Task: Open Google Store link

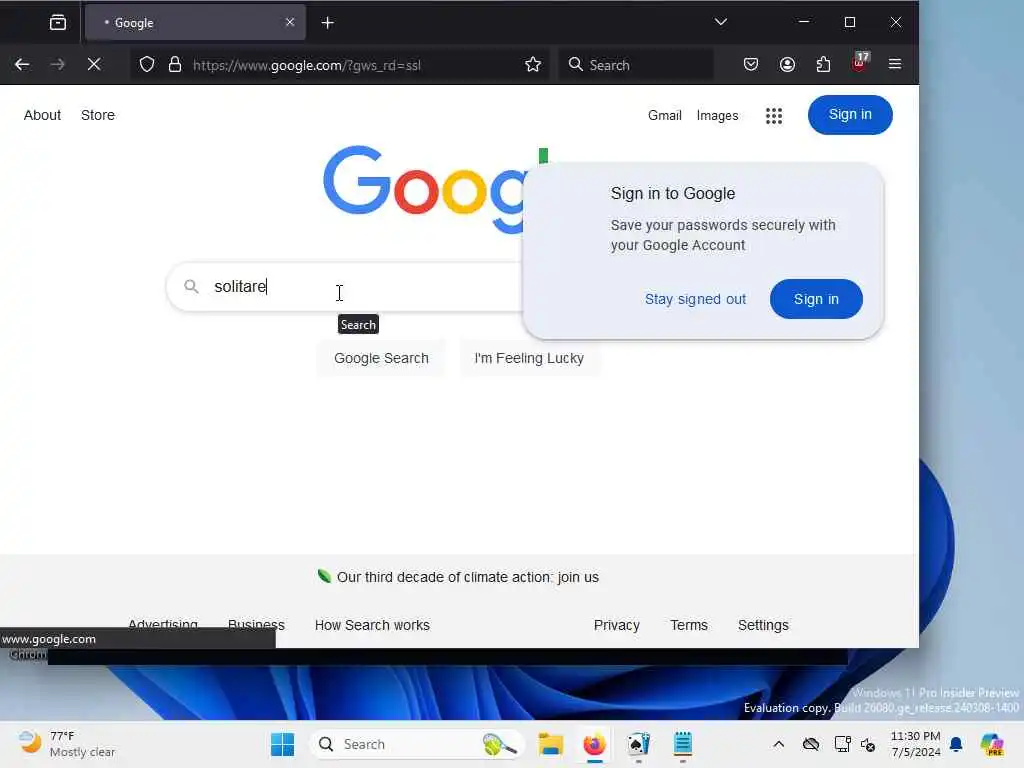Action: pos(98,115)
